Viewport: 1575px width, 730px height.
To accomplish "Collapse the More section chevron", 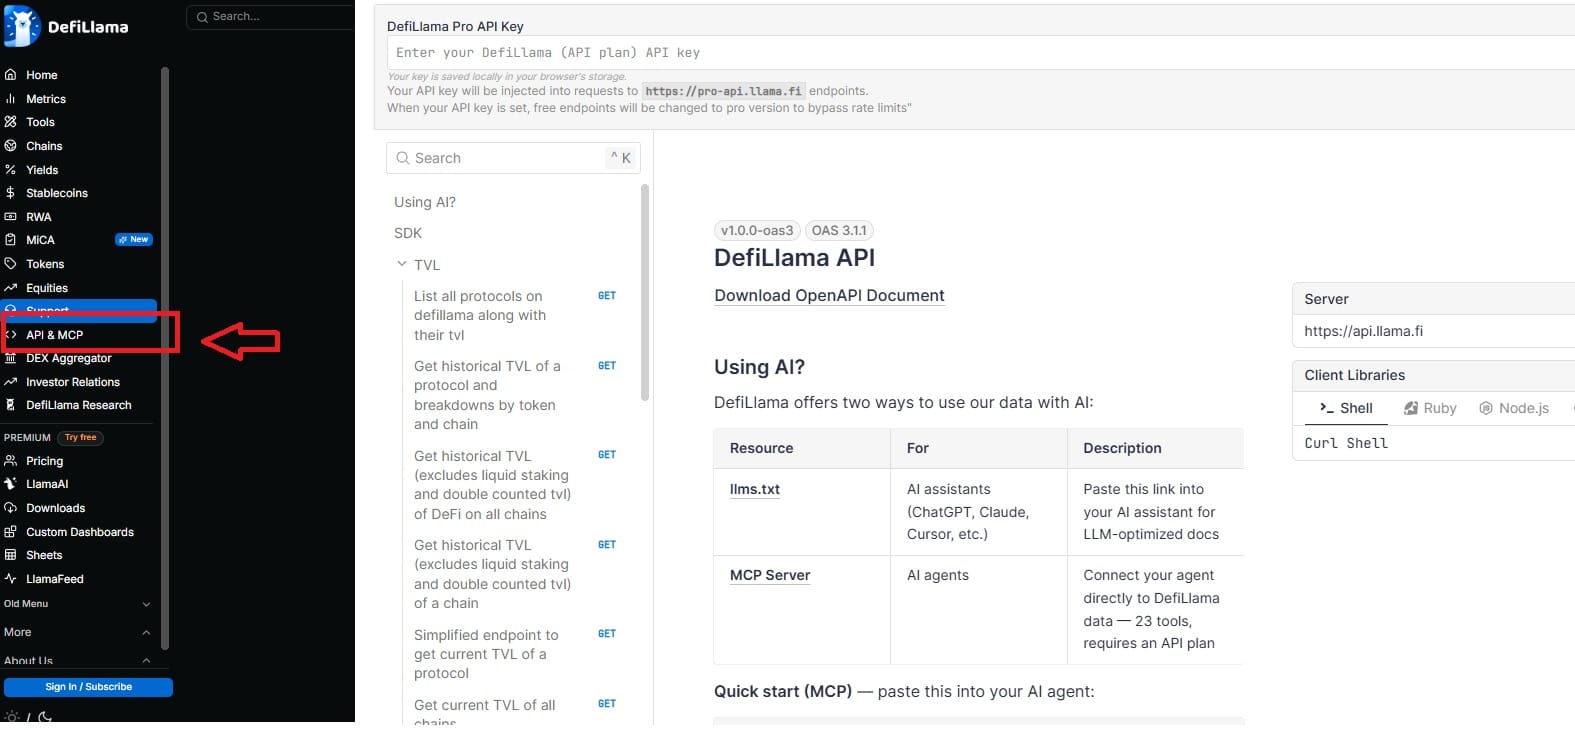I will [x=146, y=632].
